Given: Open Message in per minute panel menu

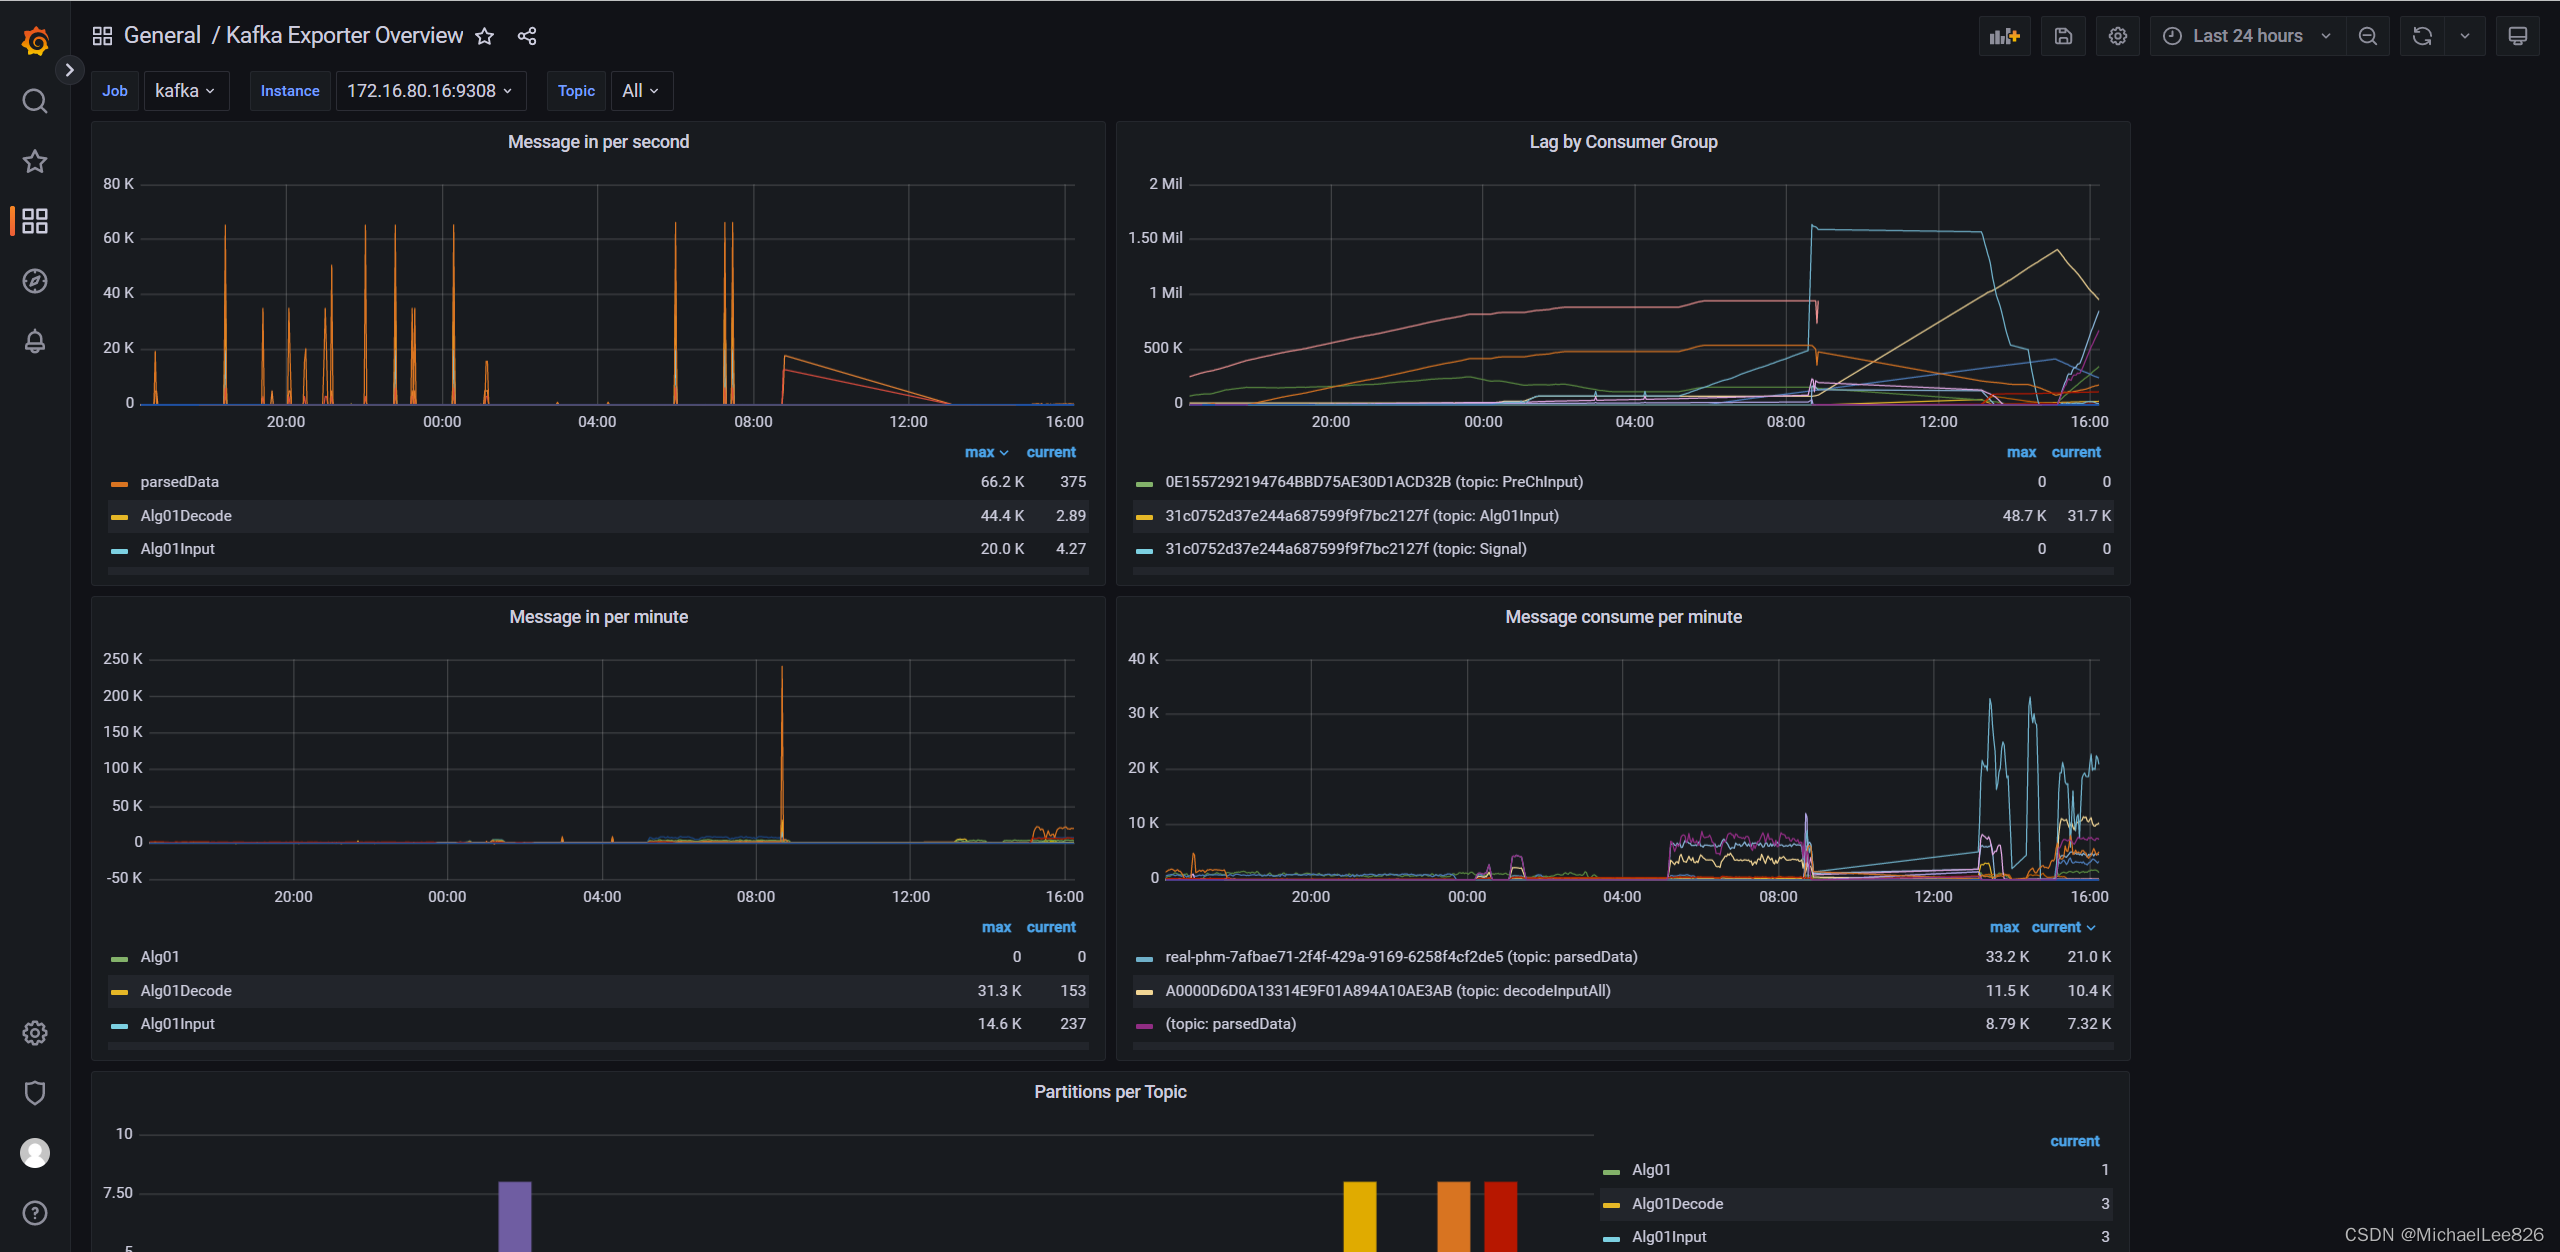Looking at the screenshot, I should [598, 617].
